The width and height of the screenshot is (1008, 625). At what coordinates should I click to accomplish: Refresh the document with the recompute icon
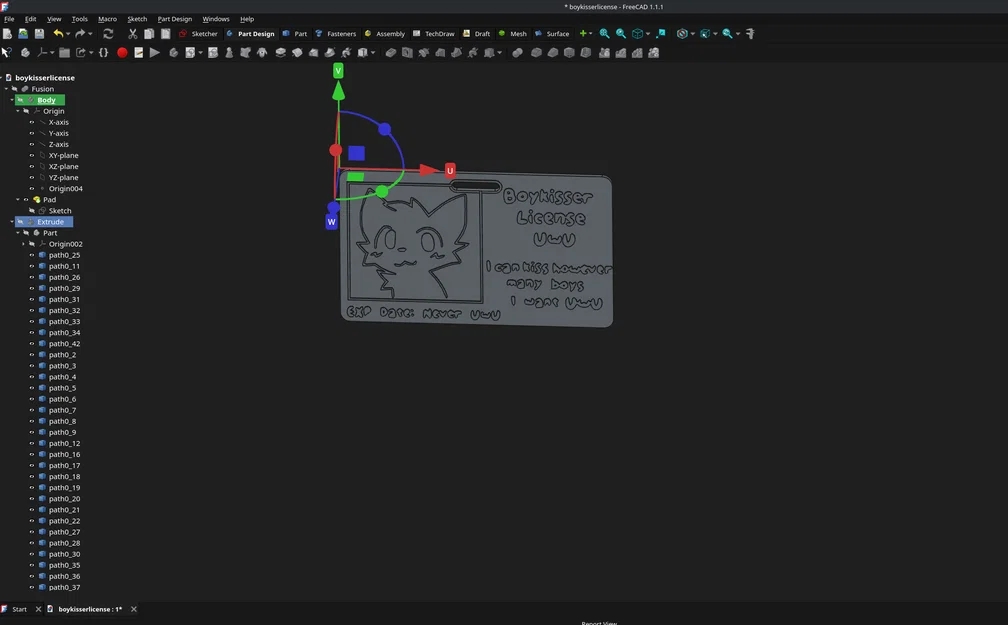coord(108,33)
